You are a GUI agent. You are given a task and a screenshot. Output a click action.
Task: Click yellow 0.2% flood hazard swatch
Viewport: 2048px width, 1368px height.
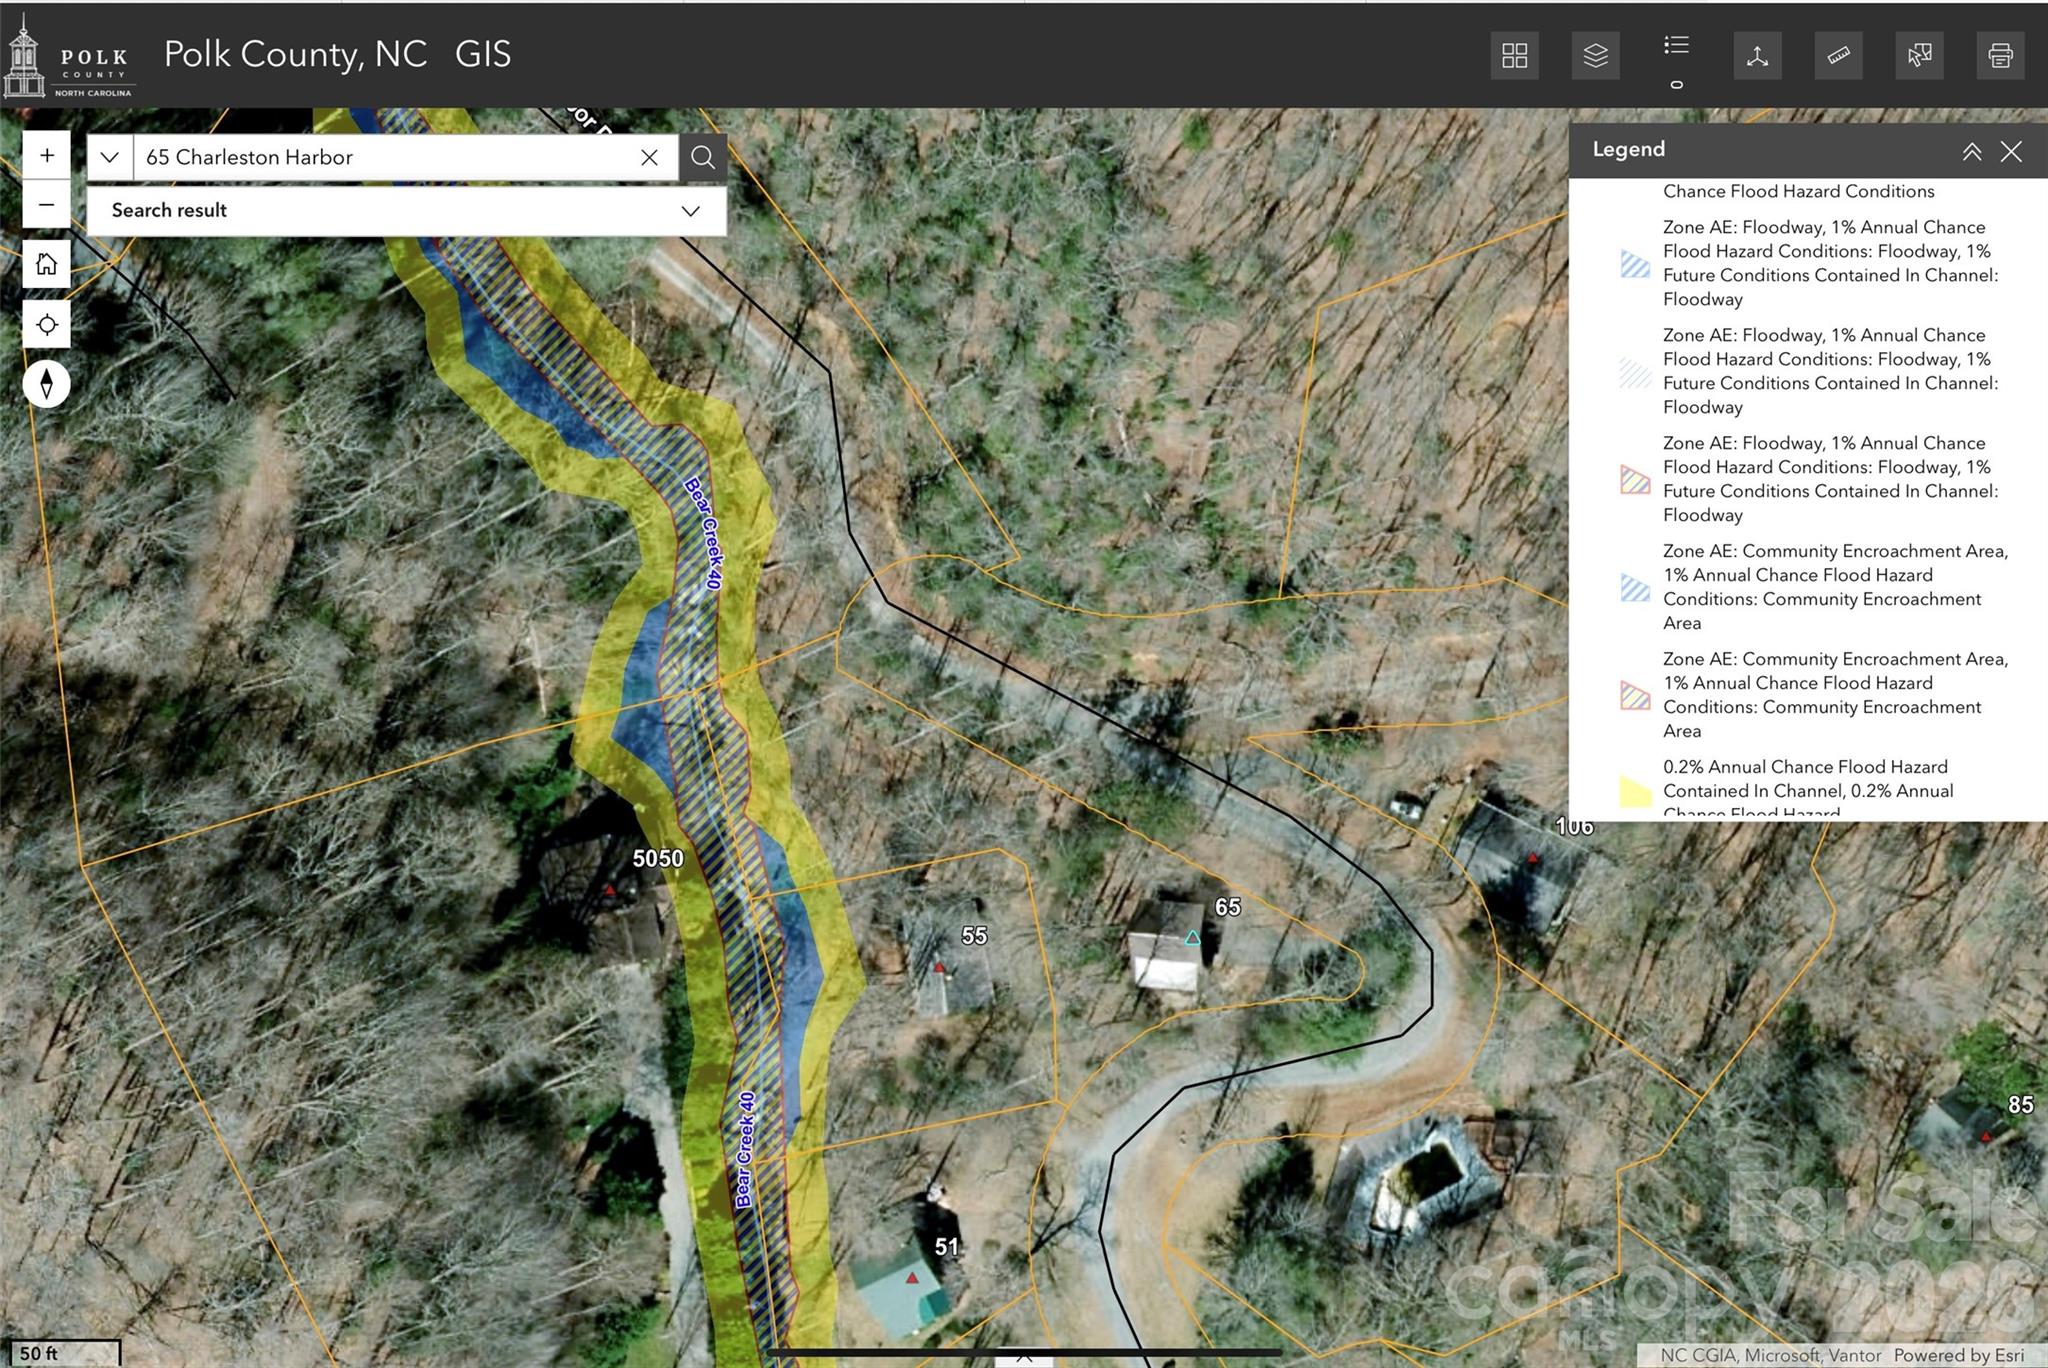(1635, 791)
